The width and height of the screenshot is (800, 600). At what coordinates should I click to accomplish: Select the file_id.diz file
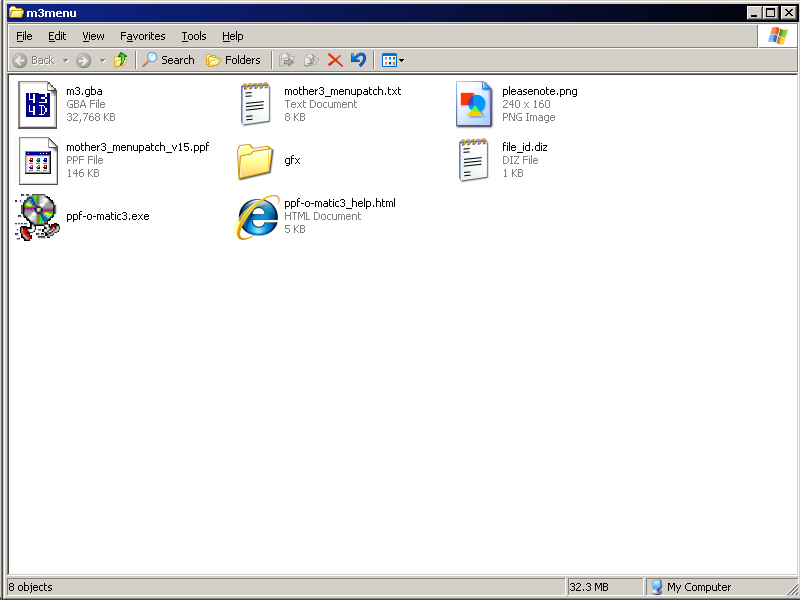click(474, 161)
